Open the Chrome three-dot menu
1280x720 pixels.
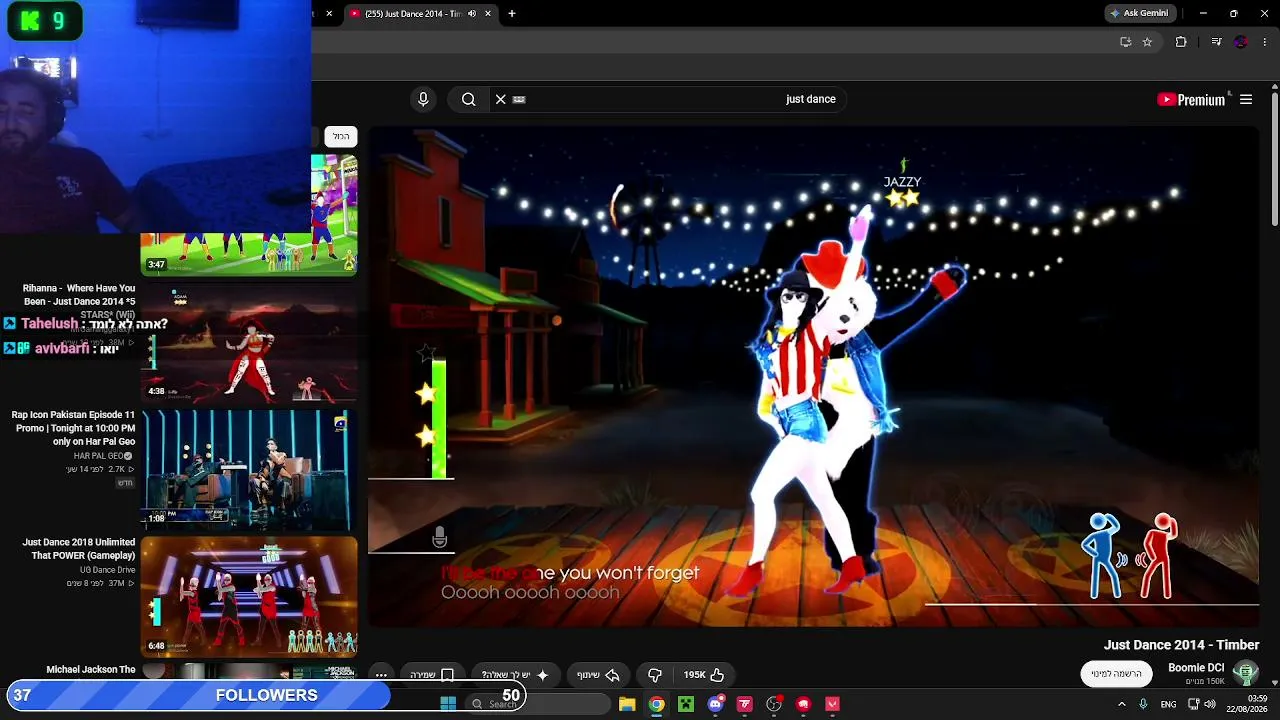click(x=1265, y=42)
